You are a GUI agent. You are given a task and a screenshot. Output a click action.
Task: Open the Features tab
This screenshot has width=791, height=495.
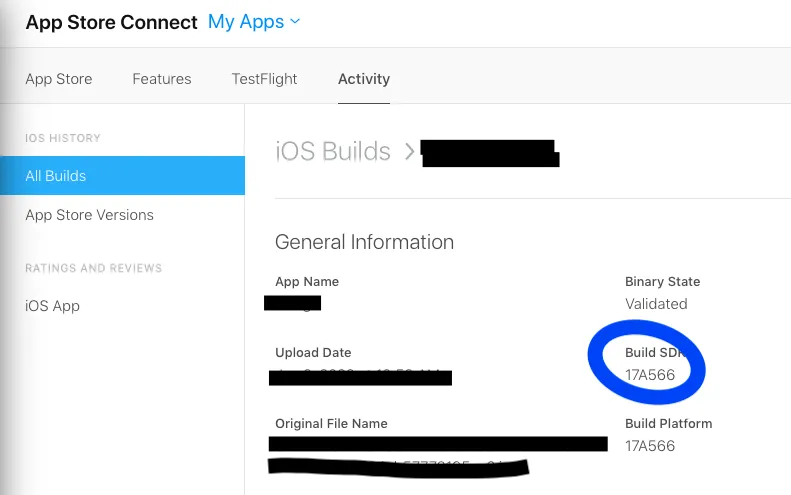click(x=161, y=79)
